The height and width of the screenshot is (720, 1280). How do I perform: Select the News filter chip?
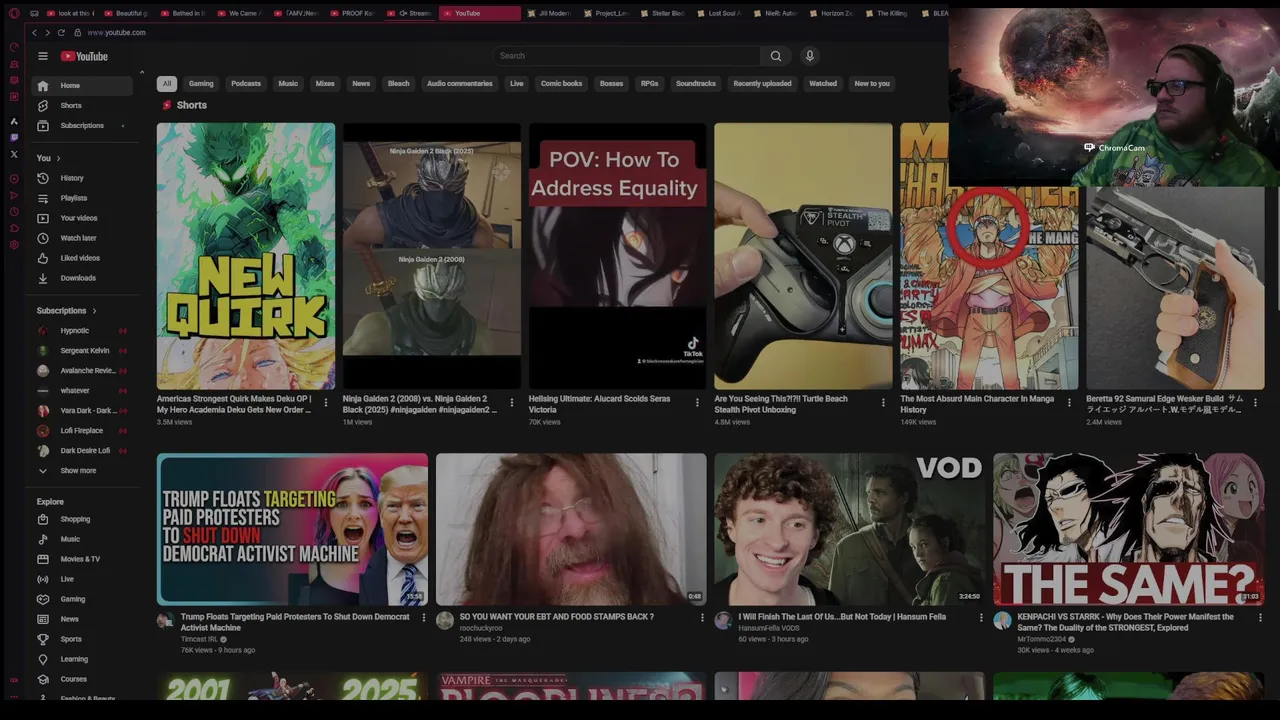coord(361,84)
